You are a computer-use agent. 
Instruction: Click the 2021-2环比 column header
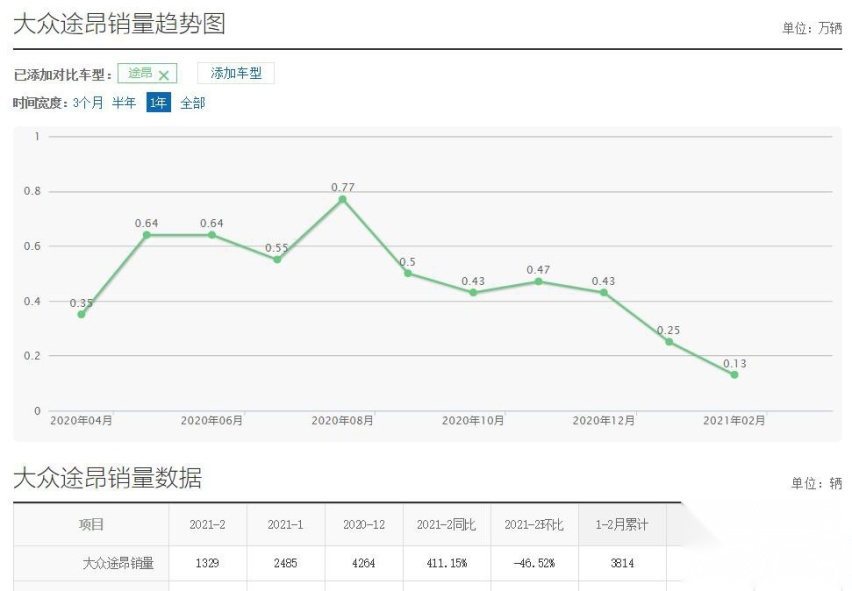coord(534,525)
